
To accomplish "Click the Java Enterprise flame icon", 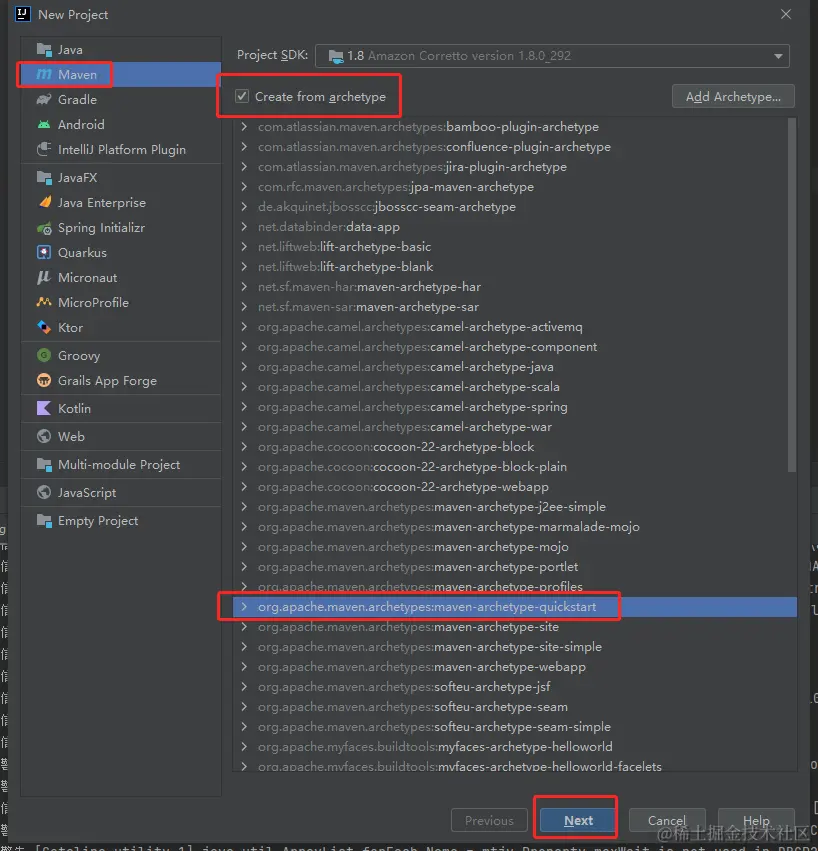I will point(45,202).
